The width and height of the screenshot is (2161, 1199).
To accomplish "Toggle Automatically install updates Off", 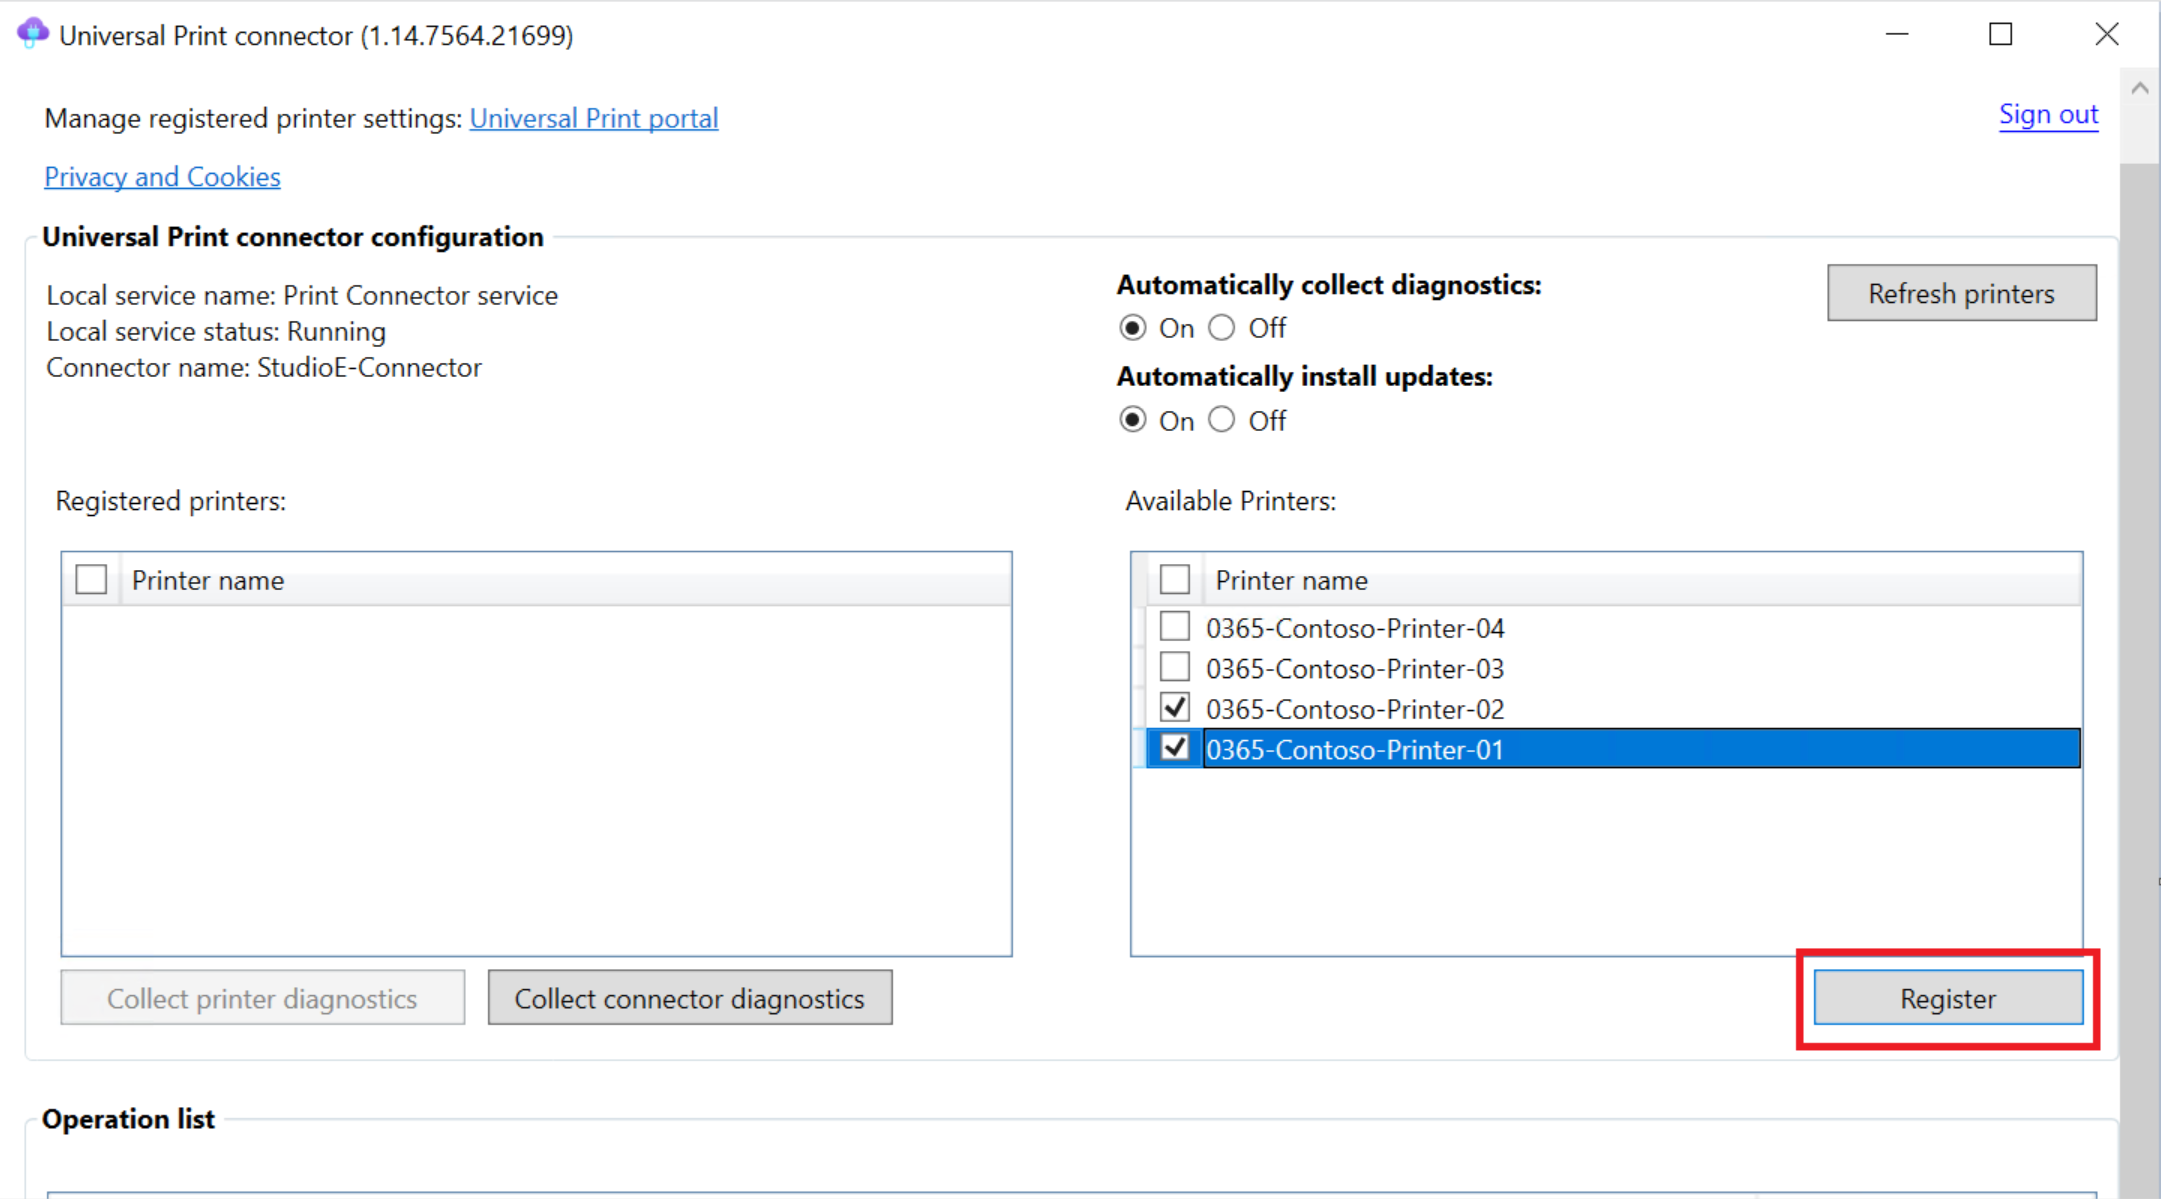I will [x=1222, y=419].
